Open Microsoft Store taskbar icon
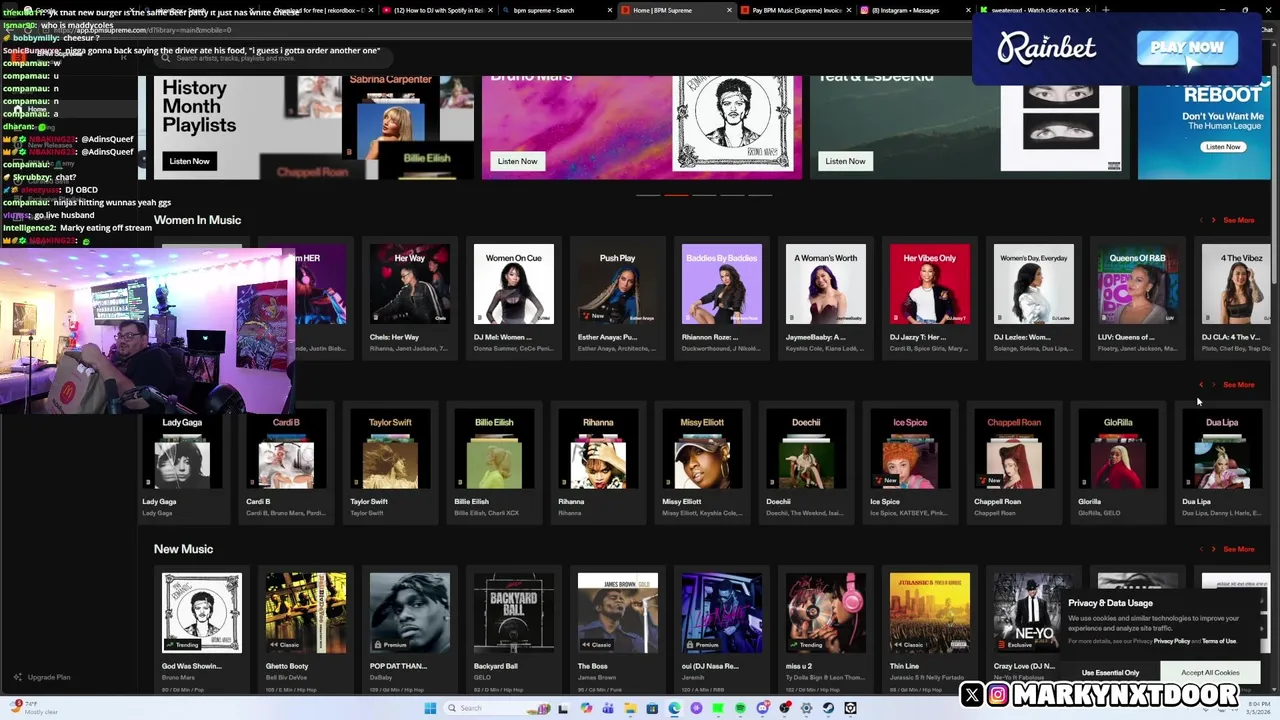Image resolution: width=1280 pixels, height=720 pixels. [x=652, y=708]
